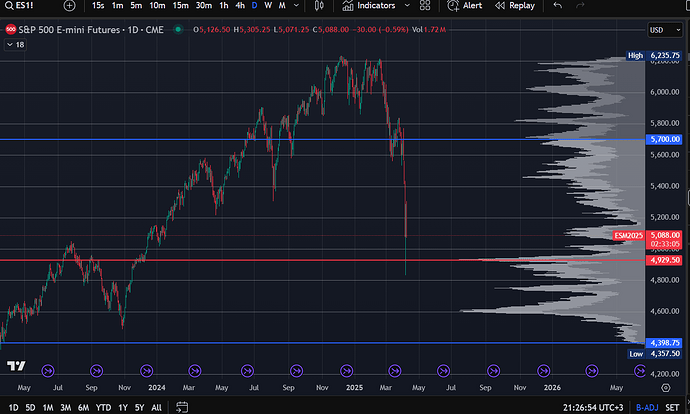This screenshot has width=690, height=414.
Task: Open the Indicators menu
Action: 368,6
